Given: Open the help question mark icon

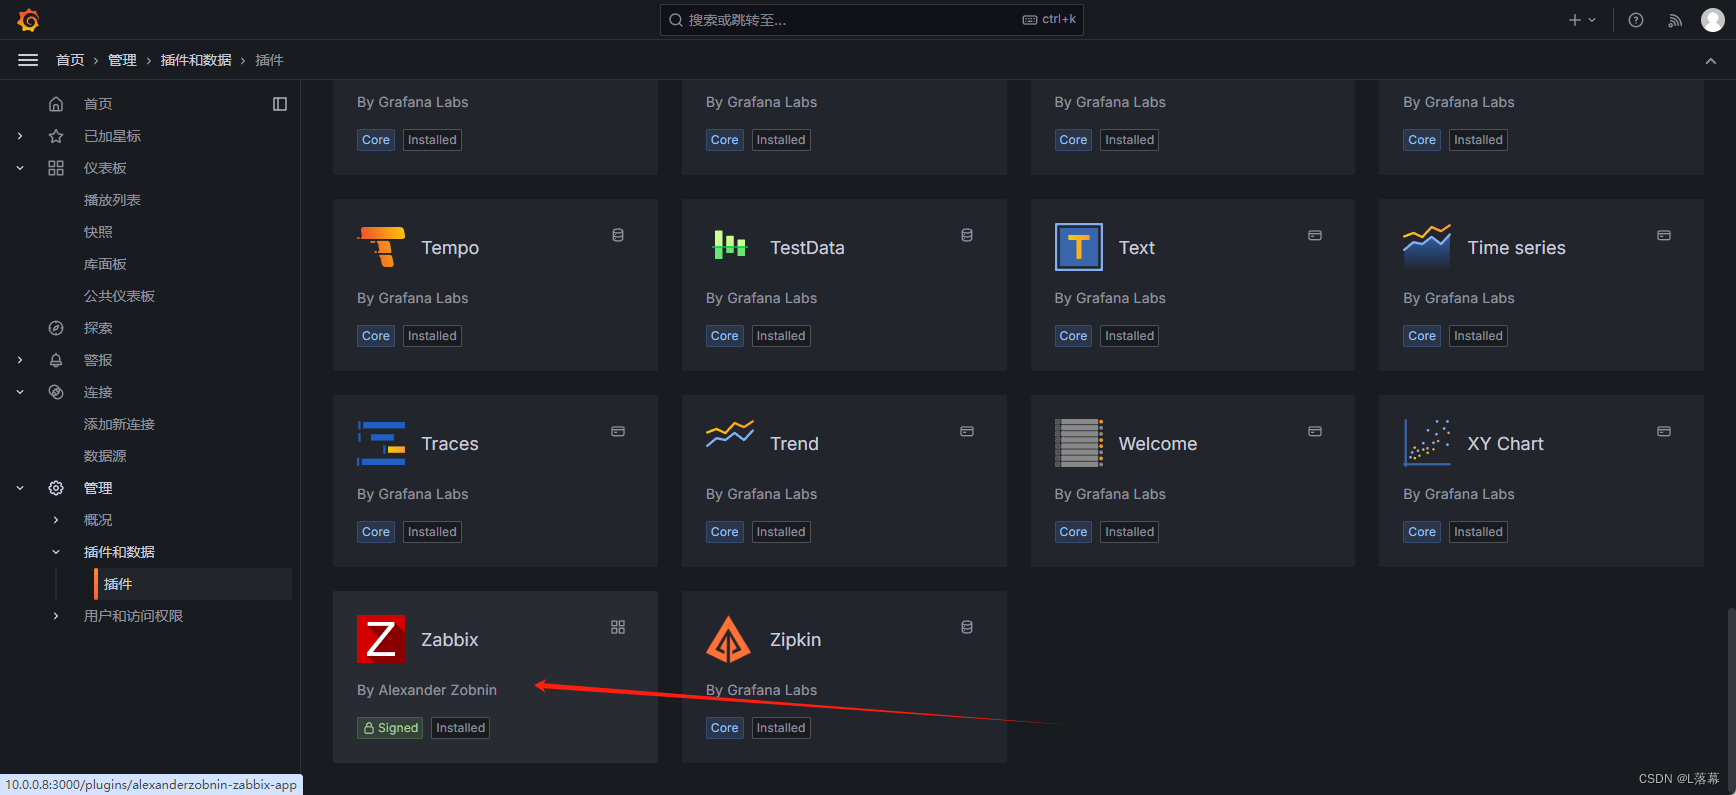Looking at the screenshot, I should click(1636, 20).
